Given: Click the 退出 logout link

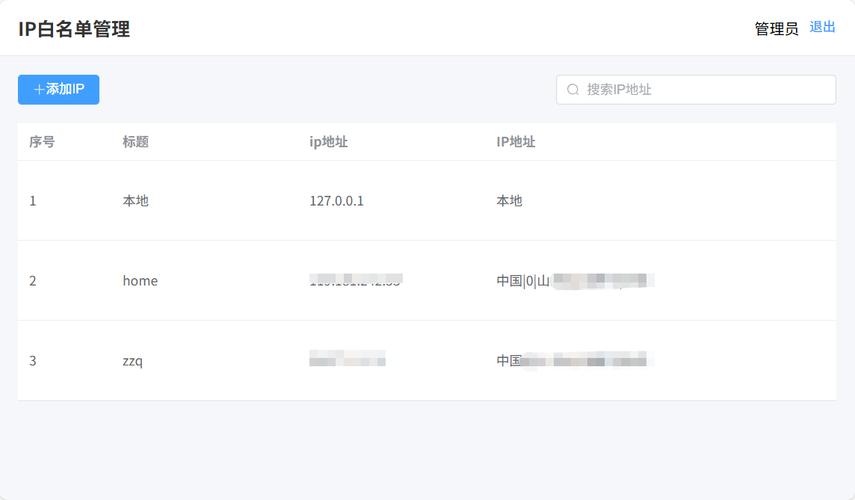Looking at the screenshot, I should tap(822, 27).
